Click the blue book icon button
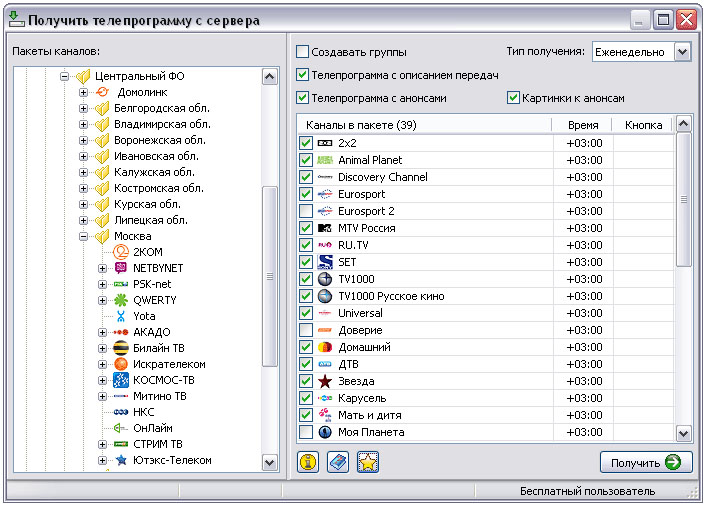The width and height of the screenshot is (705, 505). 338,462
